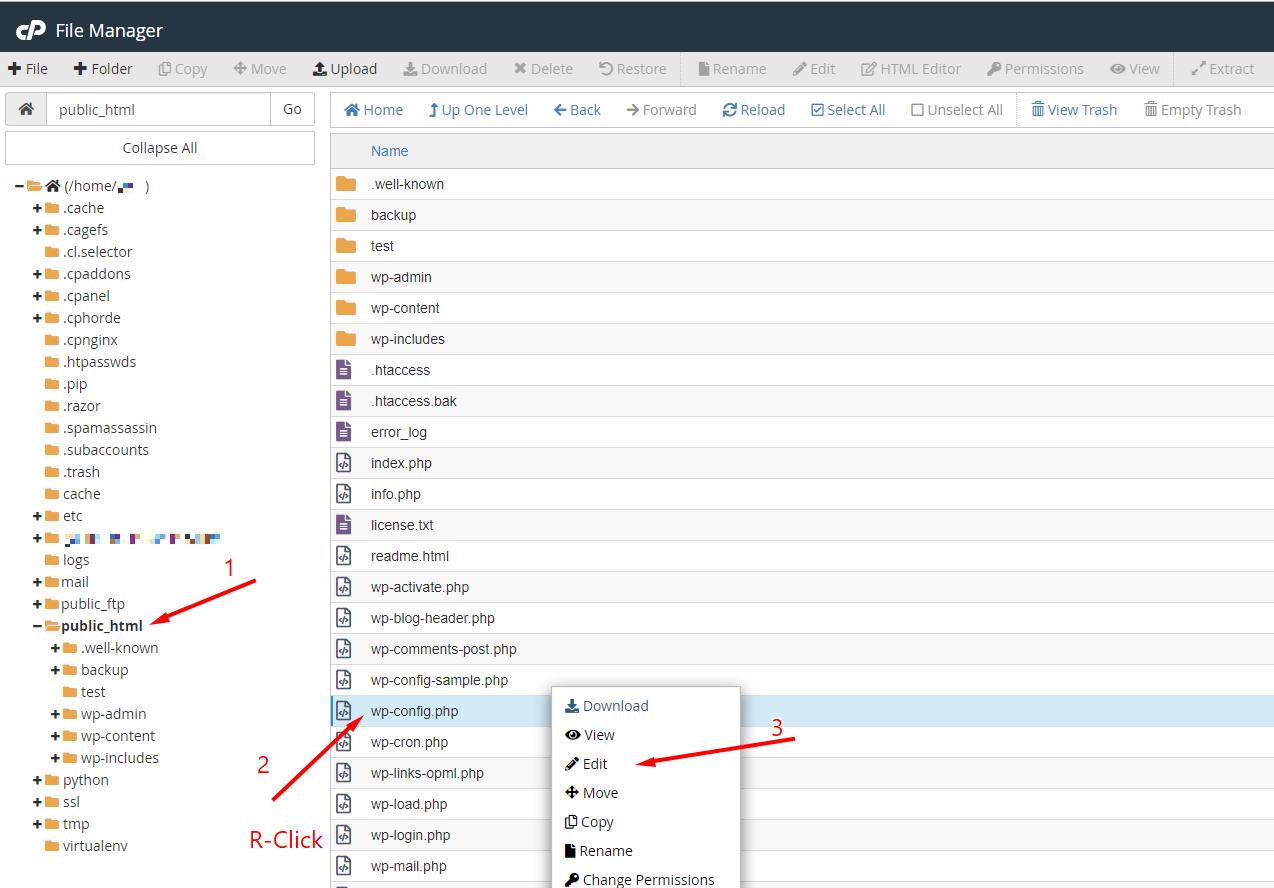Click the toolbar Rename button
This screenshot has width=1274, height=888.
point(732,69)
